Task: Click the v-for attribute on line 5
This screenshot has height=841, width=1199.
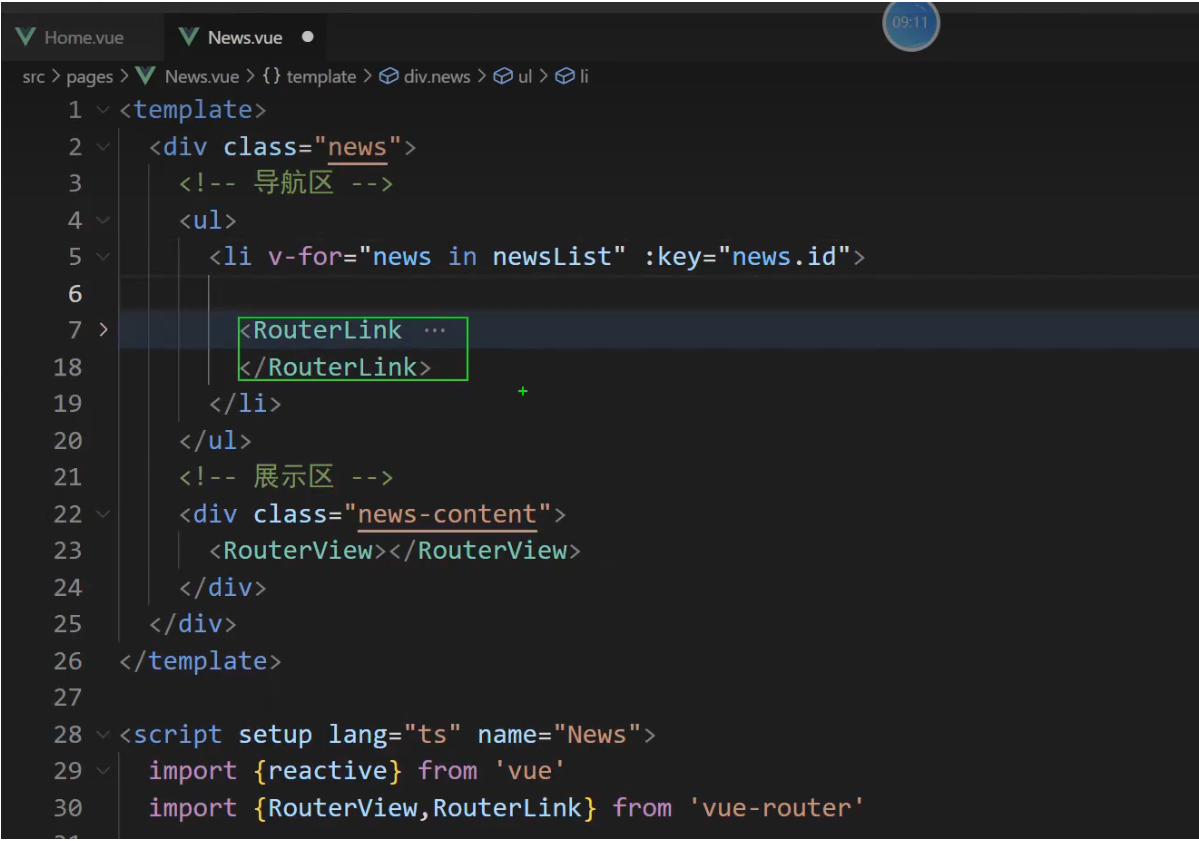Action: pyautogui.click(x=305, y=257)
